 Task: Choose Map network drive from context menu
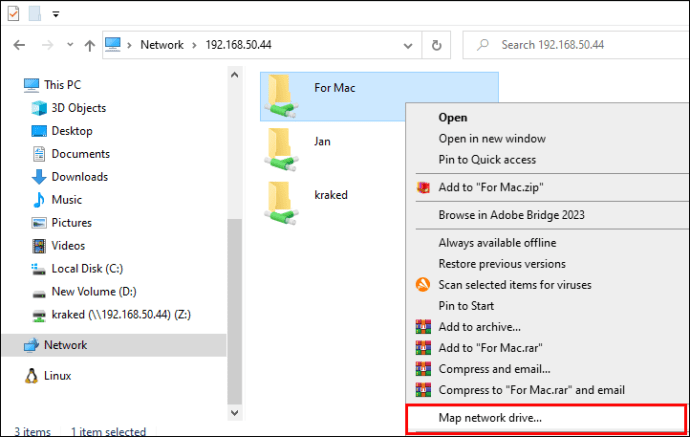pyautogui.click(x=490, y=418)
